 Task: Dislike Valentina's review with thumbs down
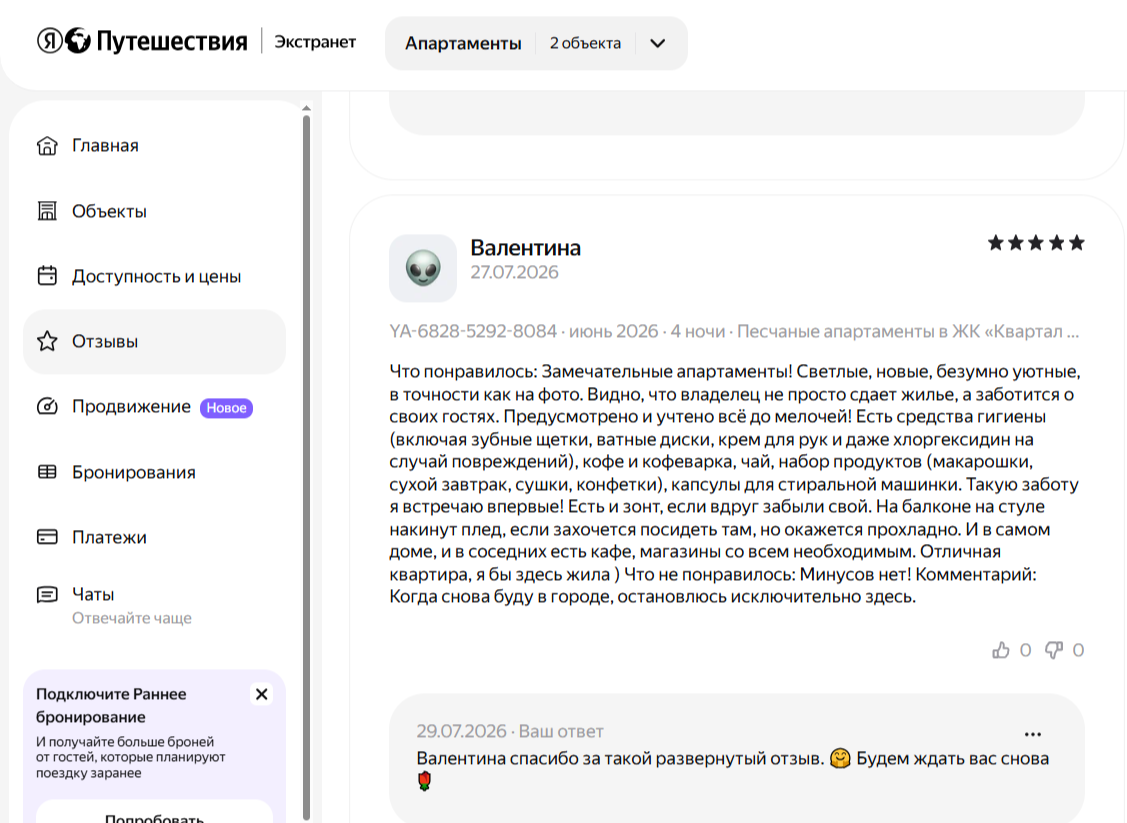click(1054, 650)
